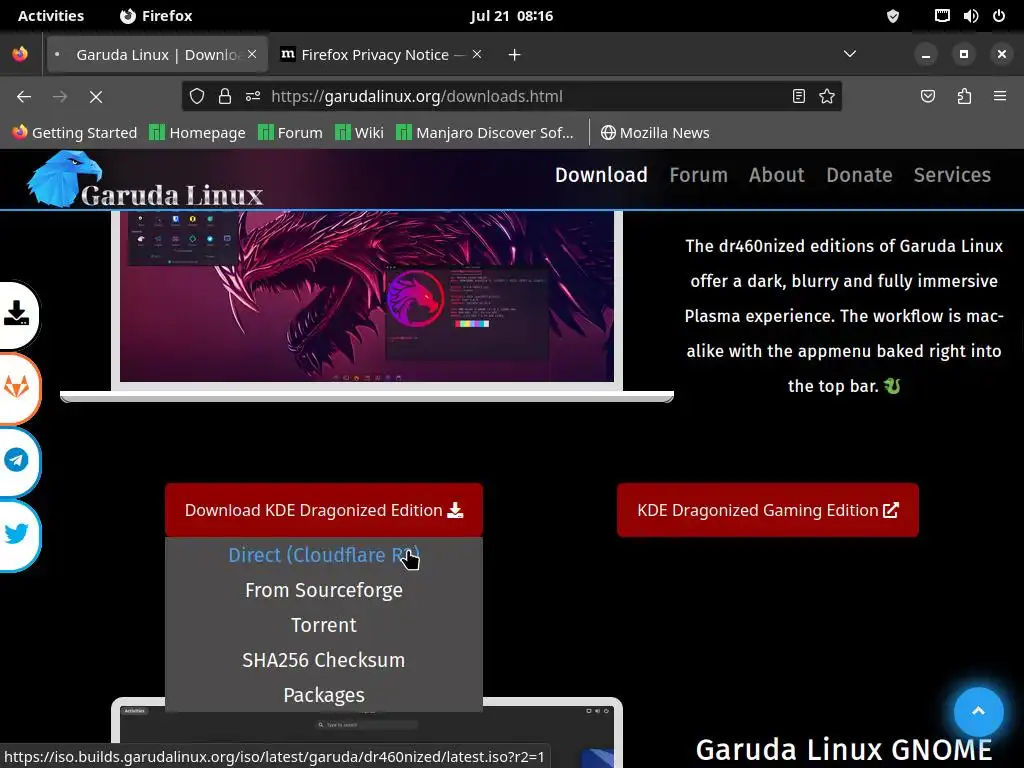Open the Twitter bird sidebar icon
This screenshot has height=768, width=1024.
click(18, 535)
